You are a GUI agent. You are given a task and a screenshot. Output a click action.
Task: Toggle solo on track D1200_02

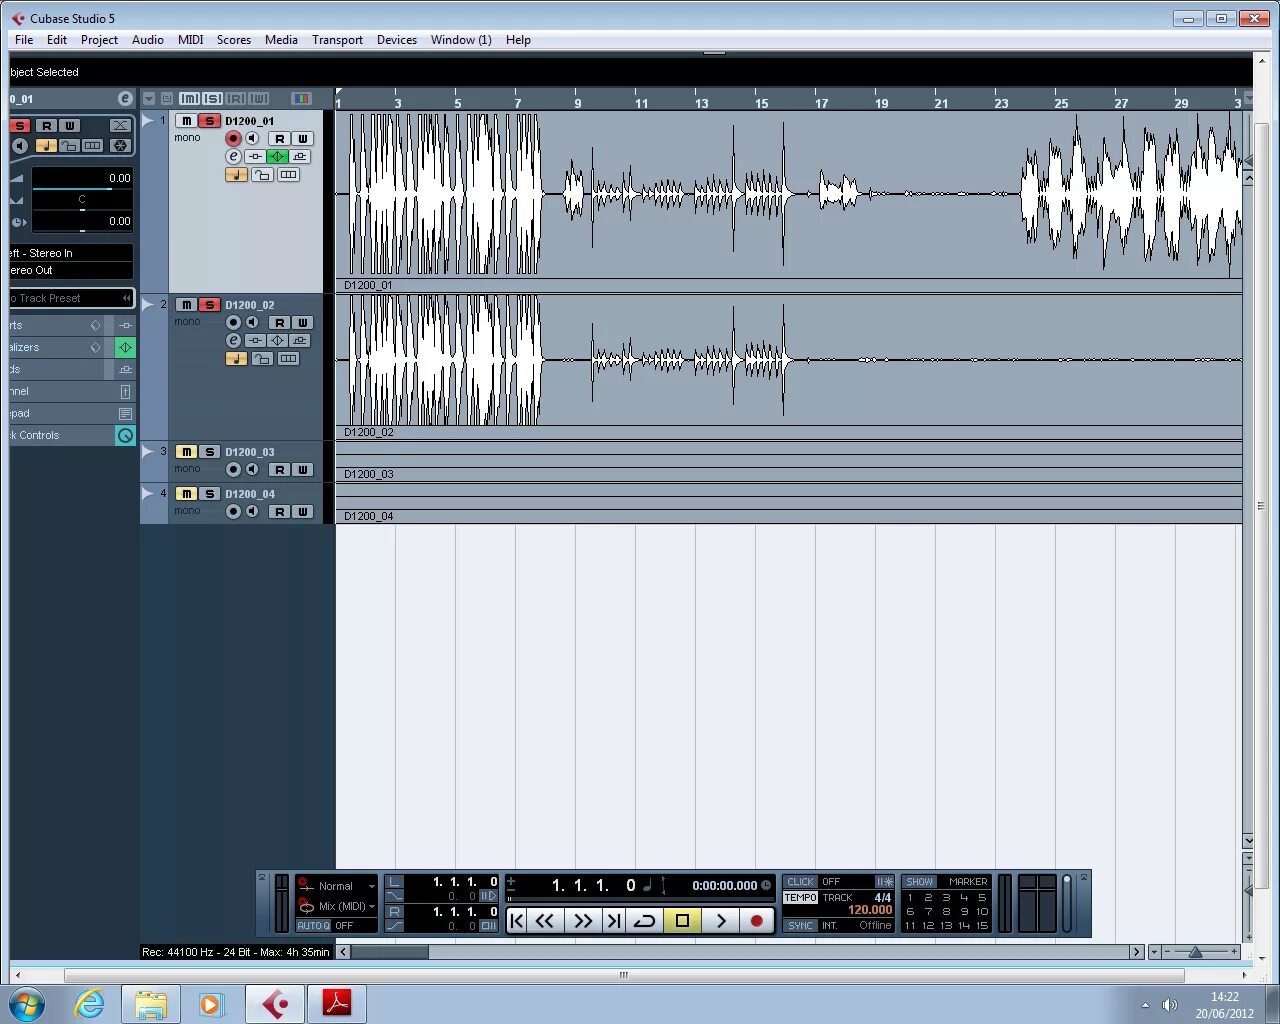pos(209,305)
